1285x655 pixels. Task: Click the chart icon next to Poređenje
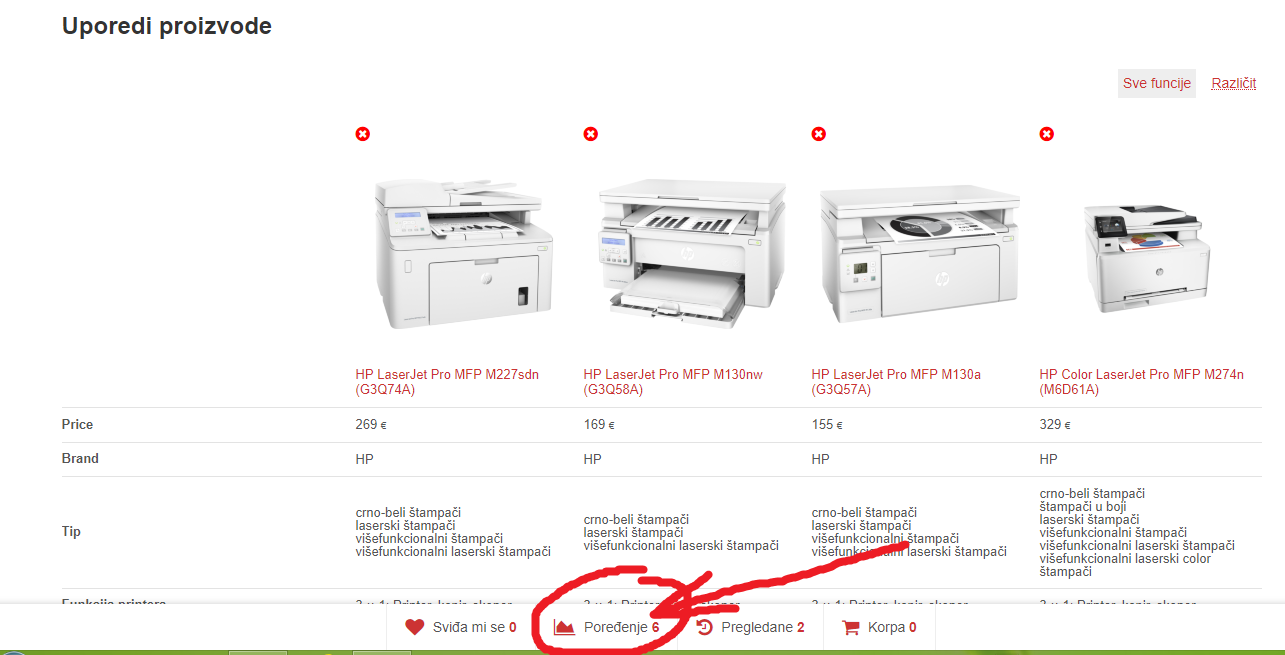click(565, 628)
